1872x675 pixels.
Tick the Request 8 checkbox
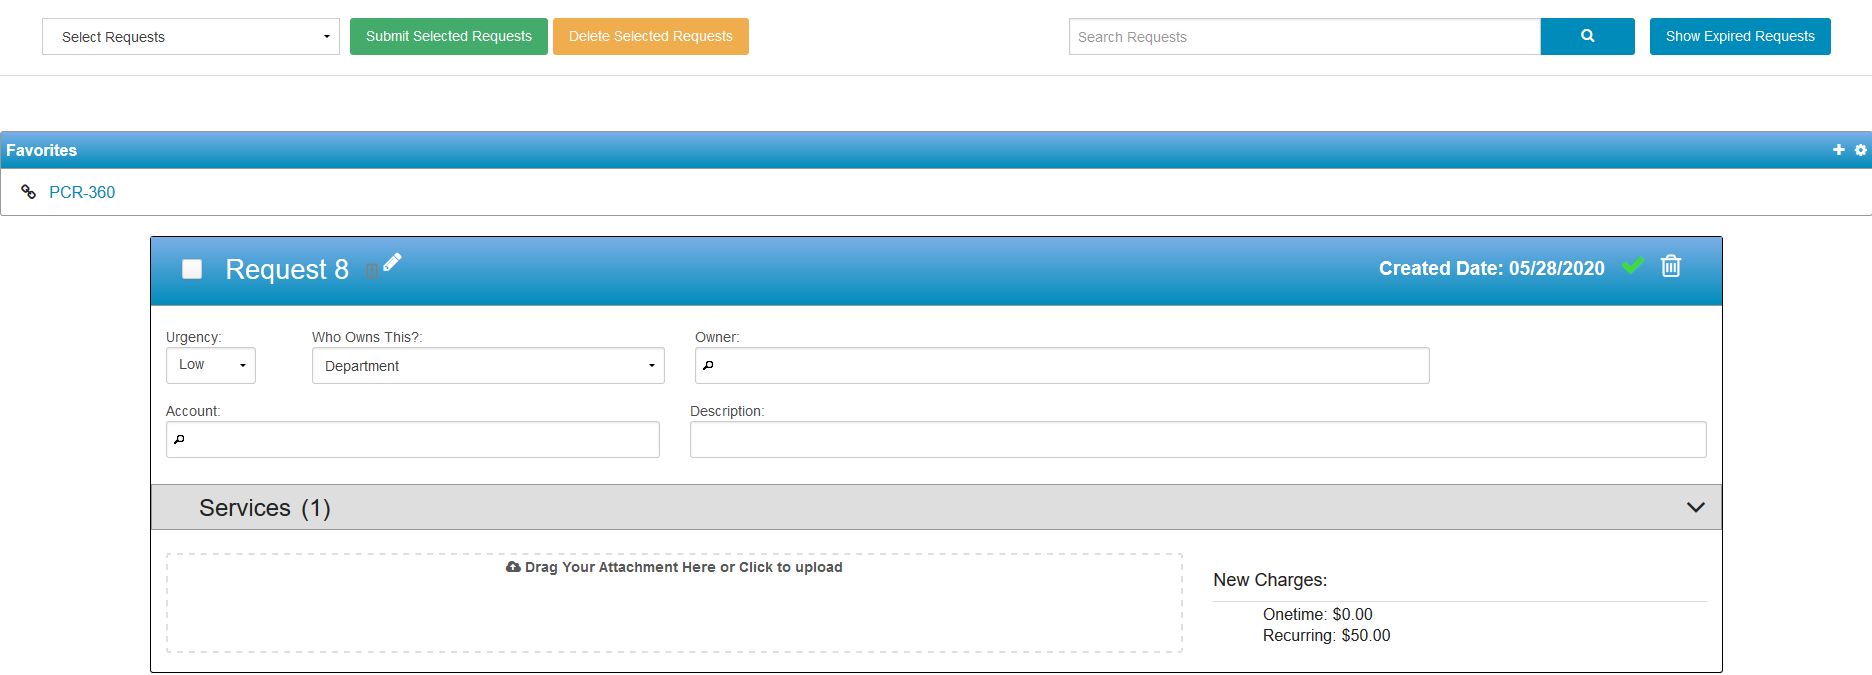[x=192, y=269]
